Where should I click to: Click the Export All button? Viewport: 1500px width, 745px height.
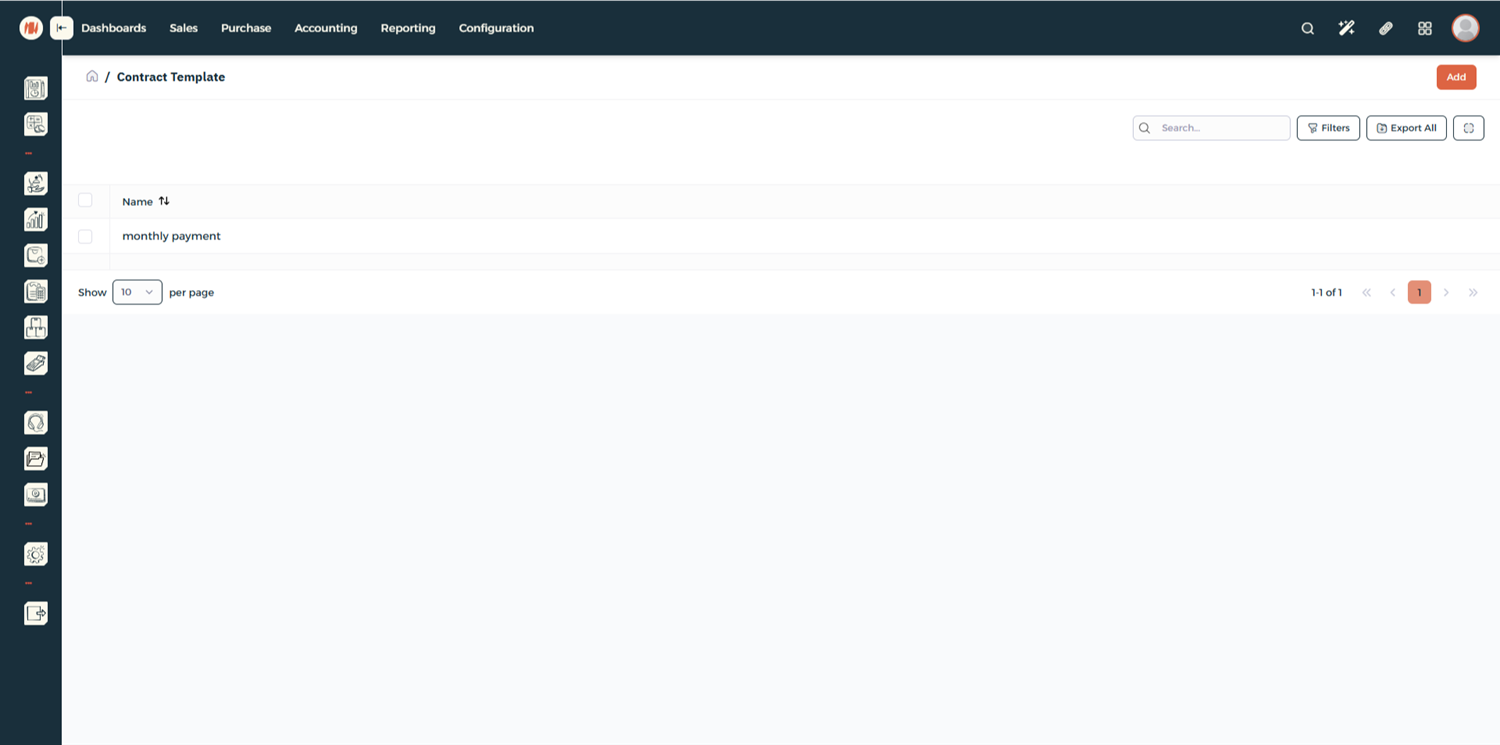click(x=1406, y=128)
